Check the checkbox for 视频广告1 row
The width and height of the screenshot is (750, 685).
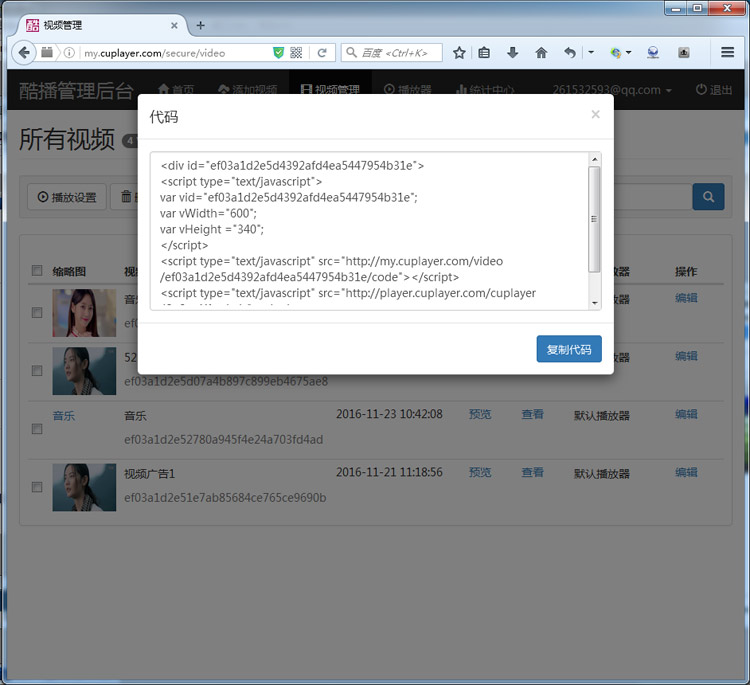[x=37, y=487]
